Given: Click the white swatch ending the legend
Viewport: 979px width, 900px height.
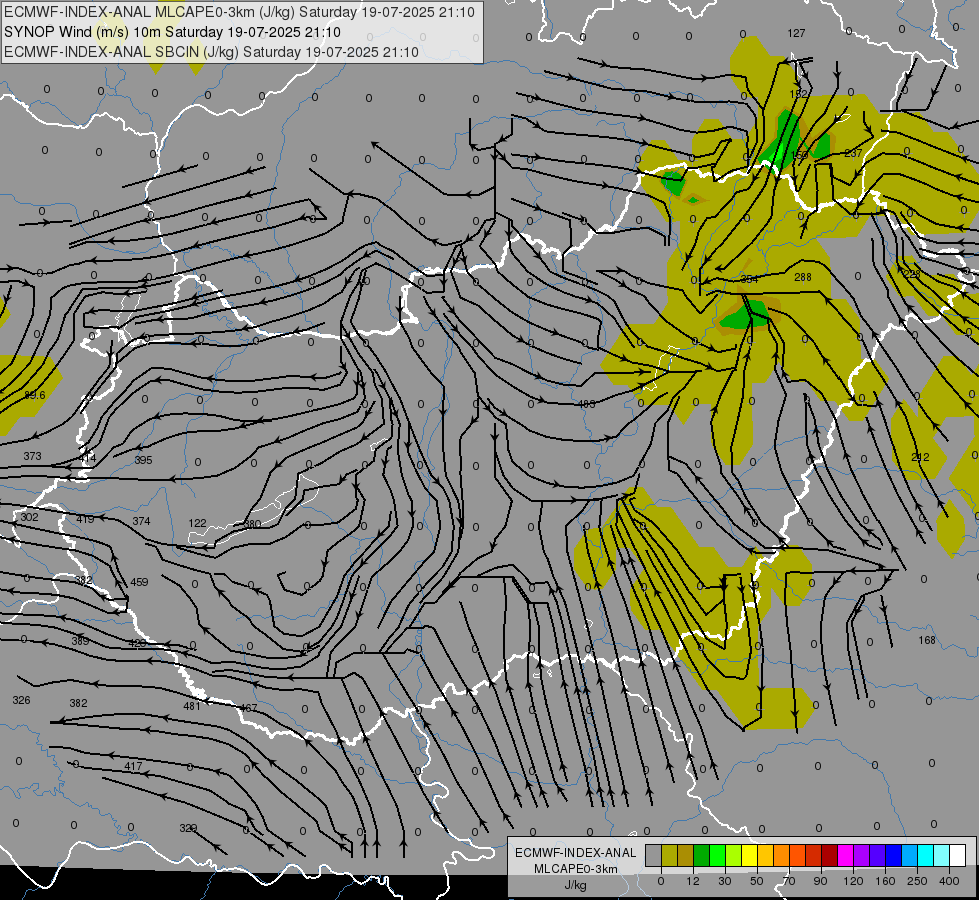Looking at the screenshot, I should pyautogui.click(x=958, y=856).
